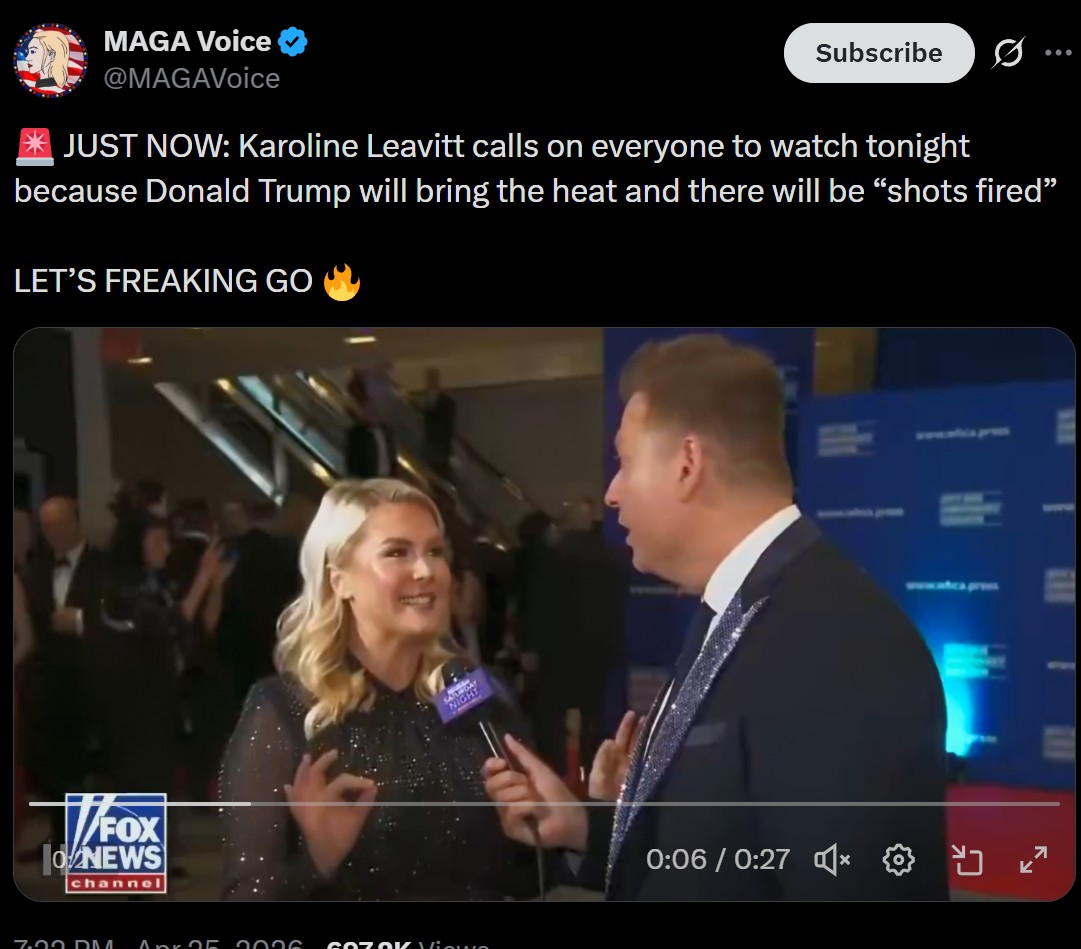1081x949 pixels.
Task: Click the post timestamp Apr 25, 2026
Action: click(219, 943)
